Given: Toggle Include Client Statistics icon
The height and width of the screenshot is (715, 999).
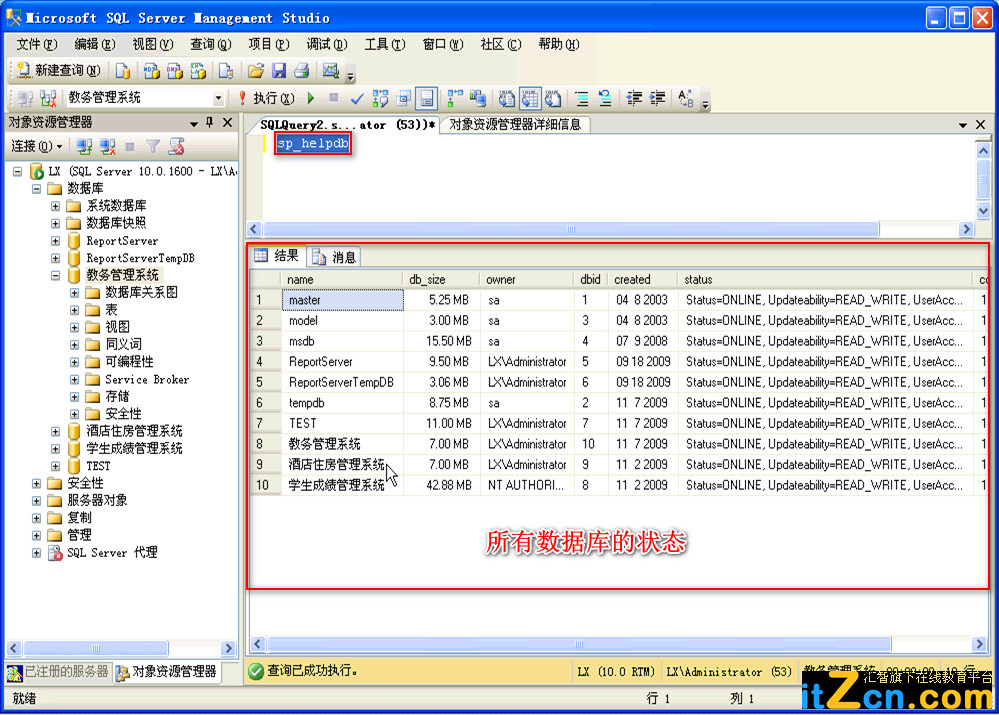Looking at the screenshot, I should (x=478, y=98).
